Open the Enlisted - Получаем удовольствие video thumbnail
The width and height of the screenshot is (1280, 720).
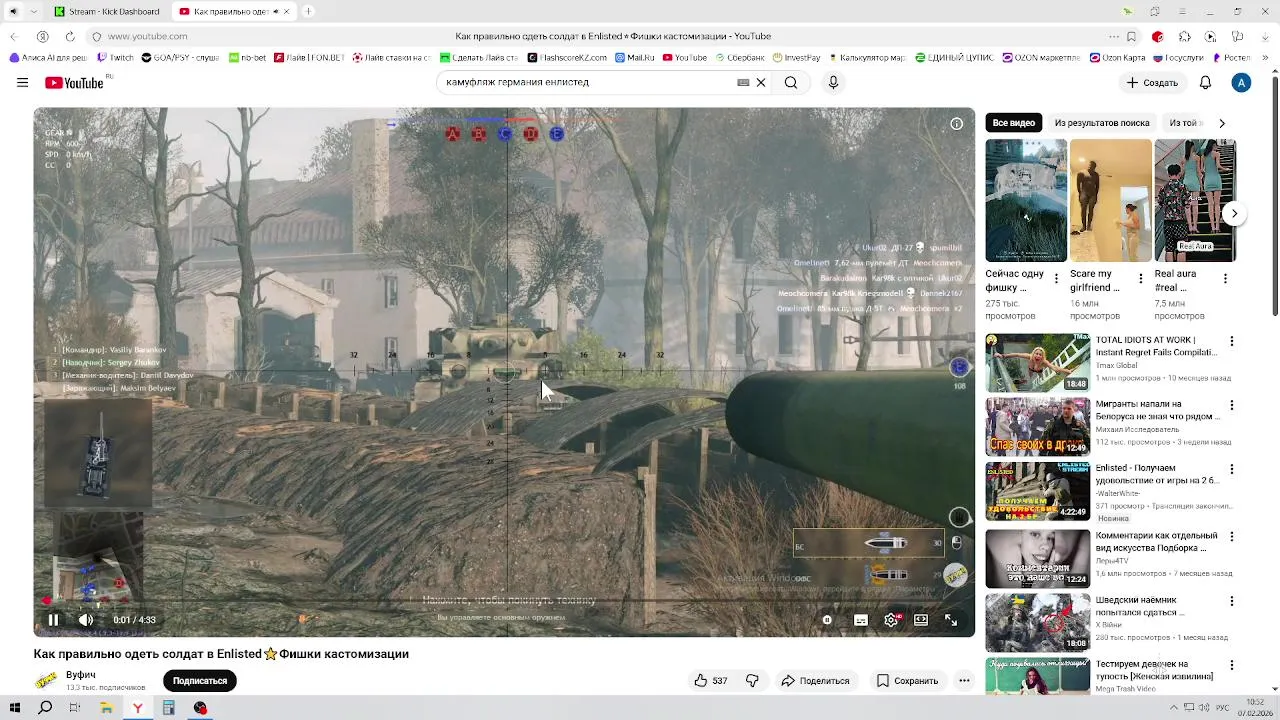pyautogui.click(x=1038, y=490)
